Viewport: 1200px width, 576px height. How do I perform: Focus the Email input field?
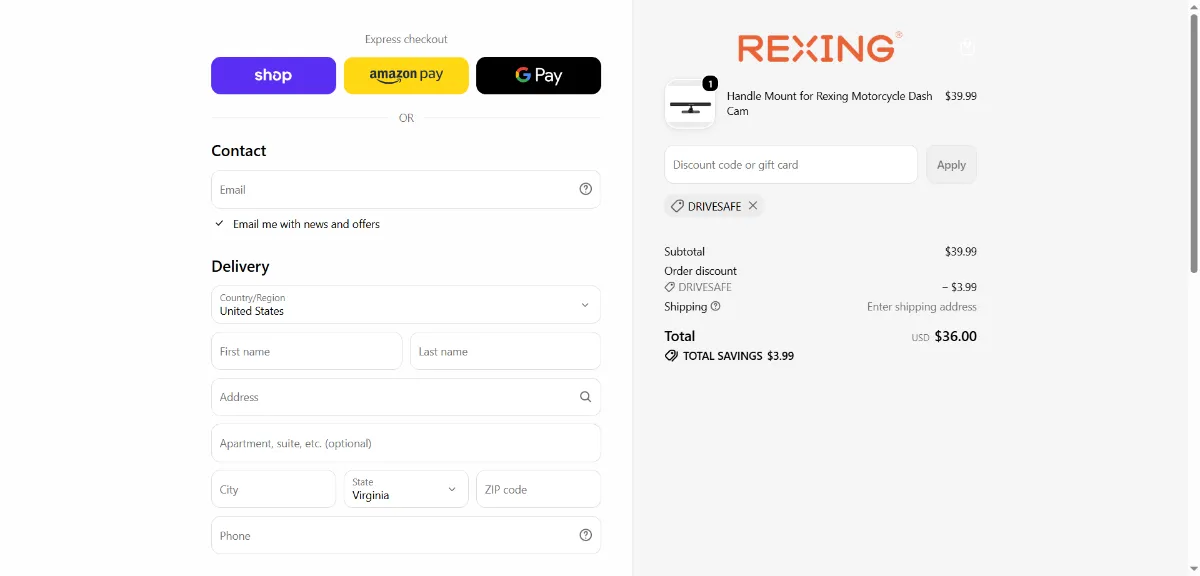pyautogui.click(x=406, y=189)
